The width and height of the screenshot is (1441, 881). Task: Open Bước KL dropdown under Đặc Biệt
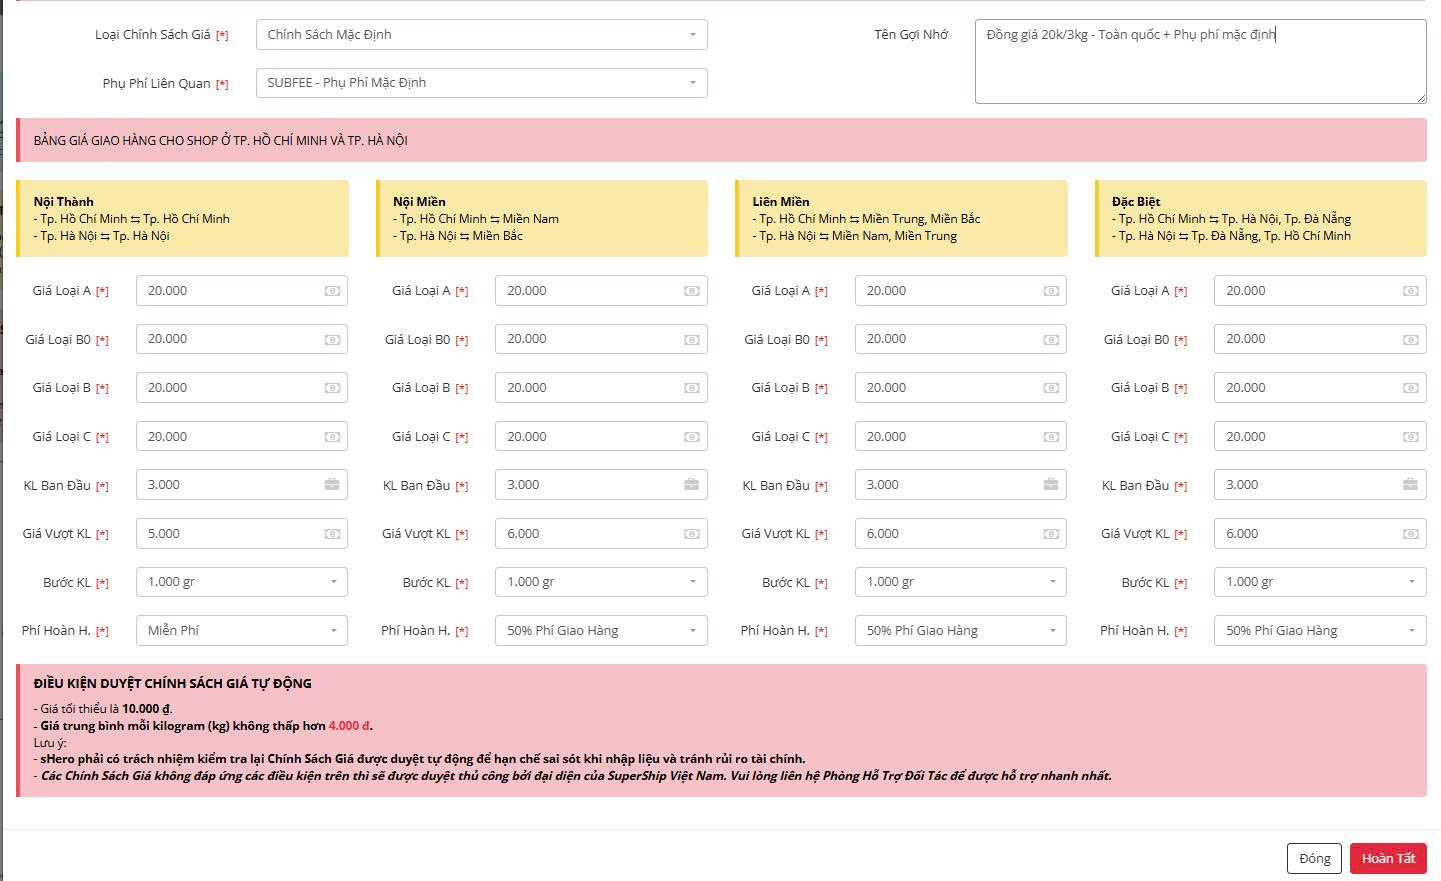(1320, 582)
